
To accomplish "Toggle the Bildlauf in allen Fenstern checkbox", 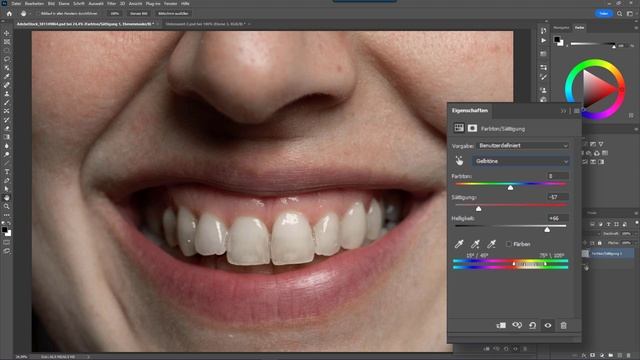I will (37, 13).
